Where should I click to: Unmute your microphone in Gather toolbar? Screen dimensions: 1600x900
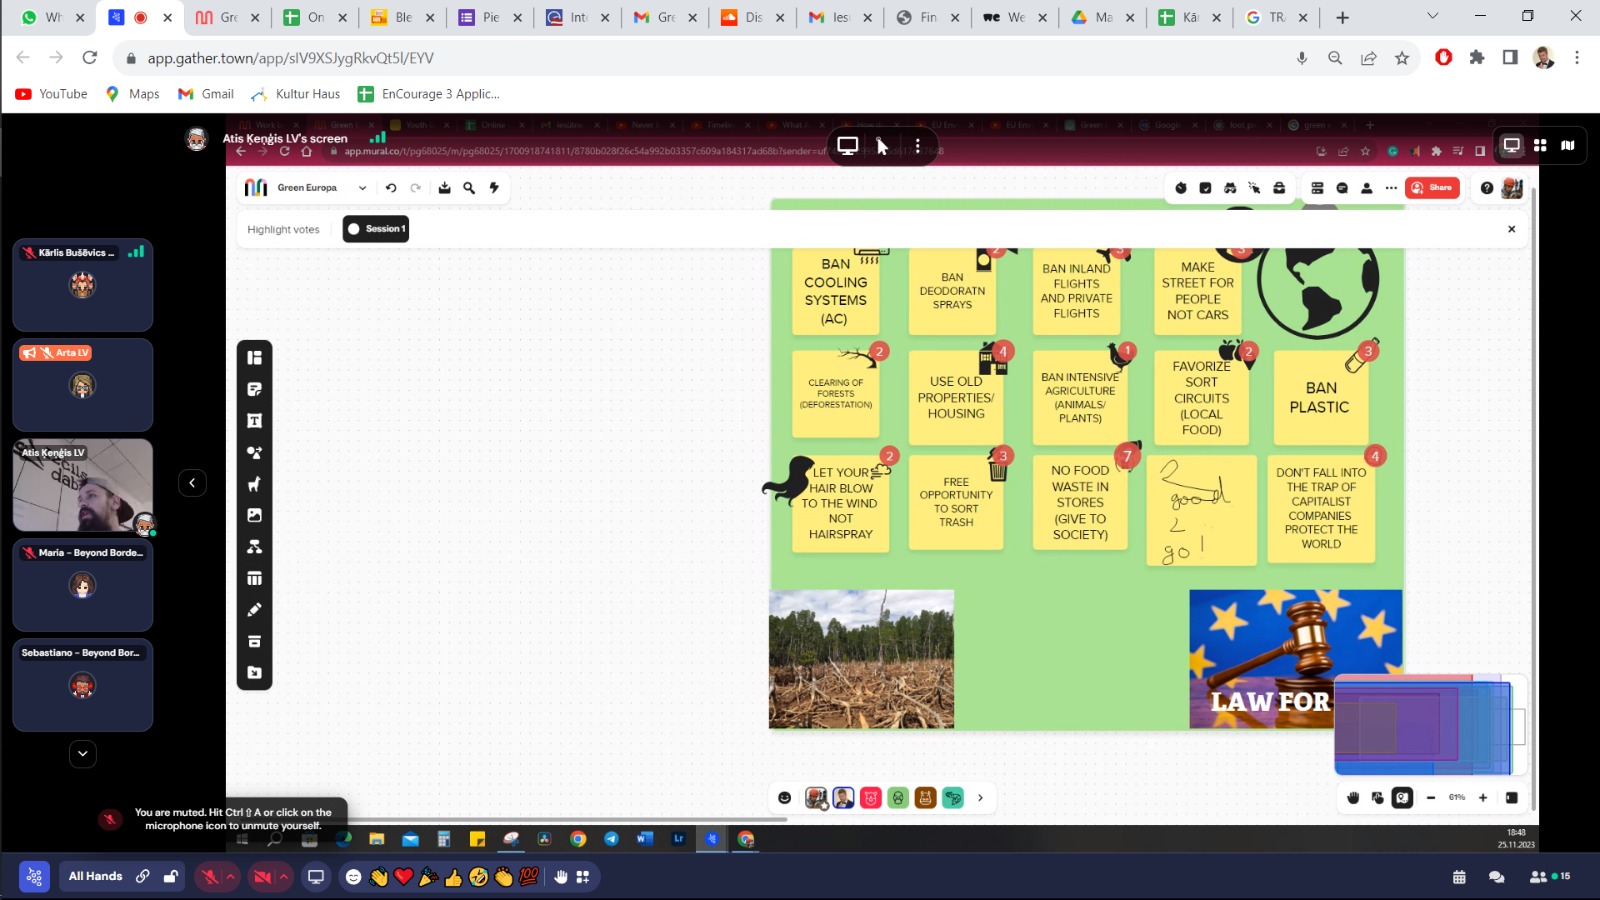[x=210, y=877]
